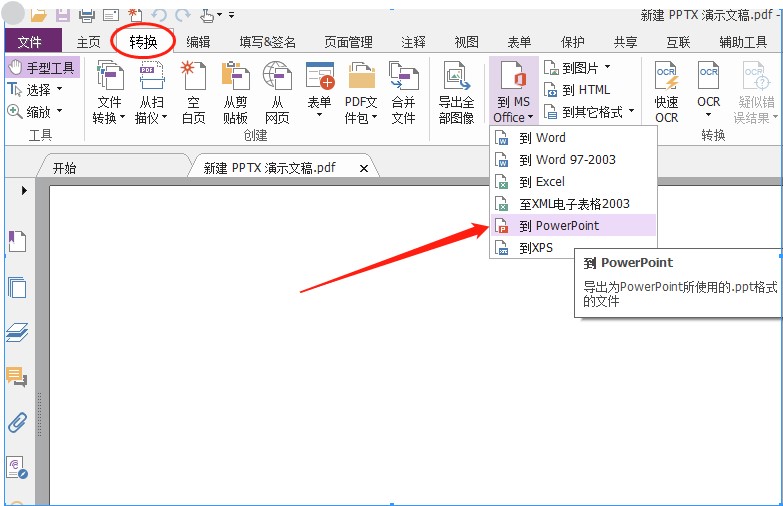Click the undo arrow icon
This screenshot has height=506, width=783.
[x=159, y=15]
